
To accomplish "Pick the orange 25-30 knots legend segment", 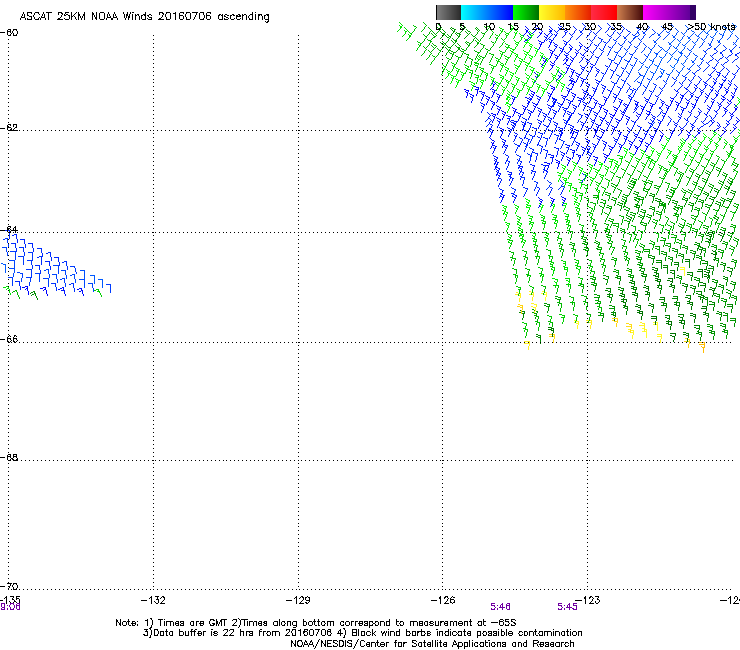I will coord(578,12).
